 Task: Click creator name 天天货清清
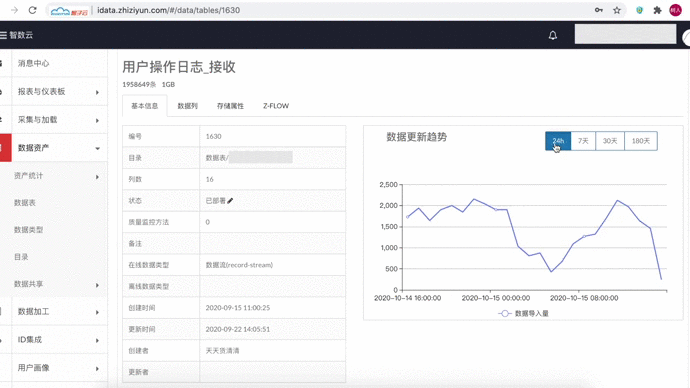click(222, 351)
